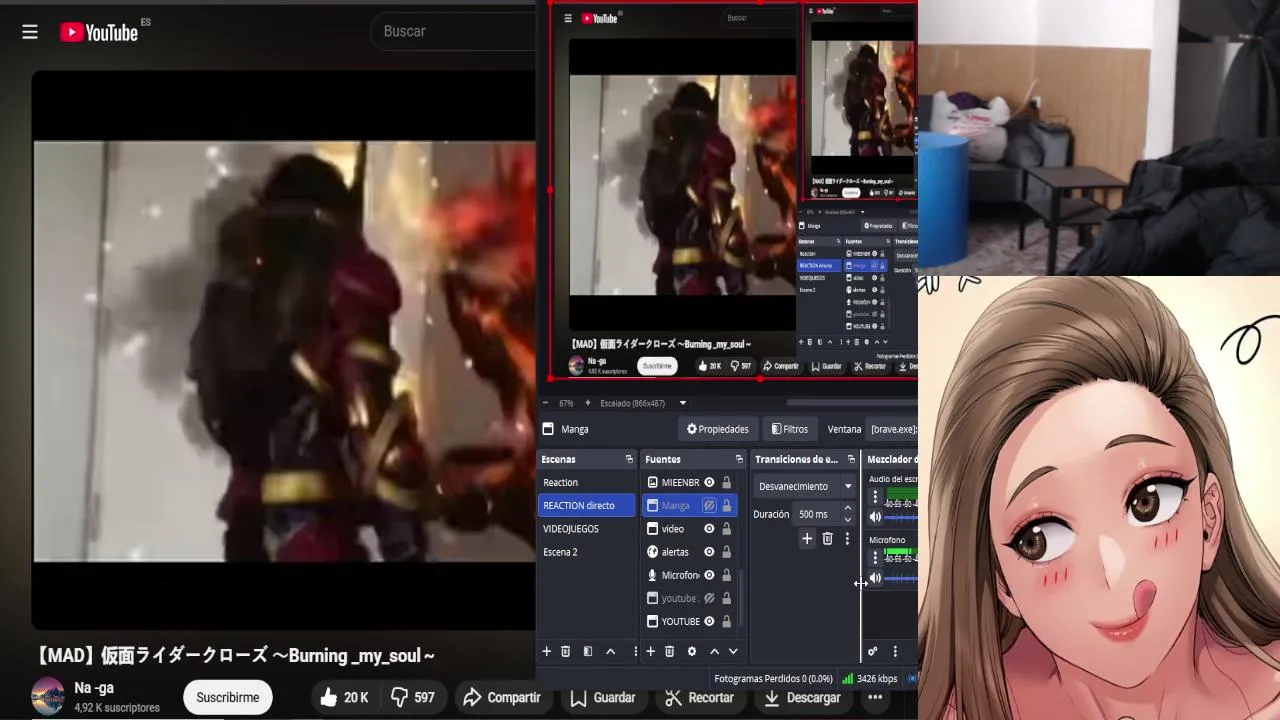The height and width of the screenshot is (720, 1280).
Task: Hide the Microfono source in Fuentes
Action: [709, 575]
